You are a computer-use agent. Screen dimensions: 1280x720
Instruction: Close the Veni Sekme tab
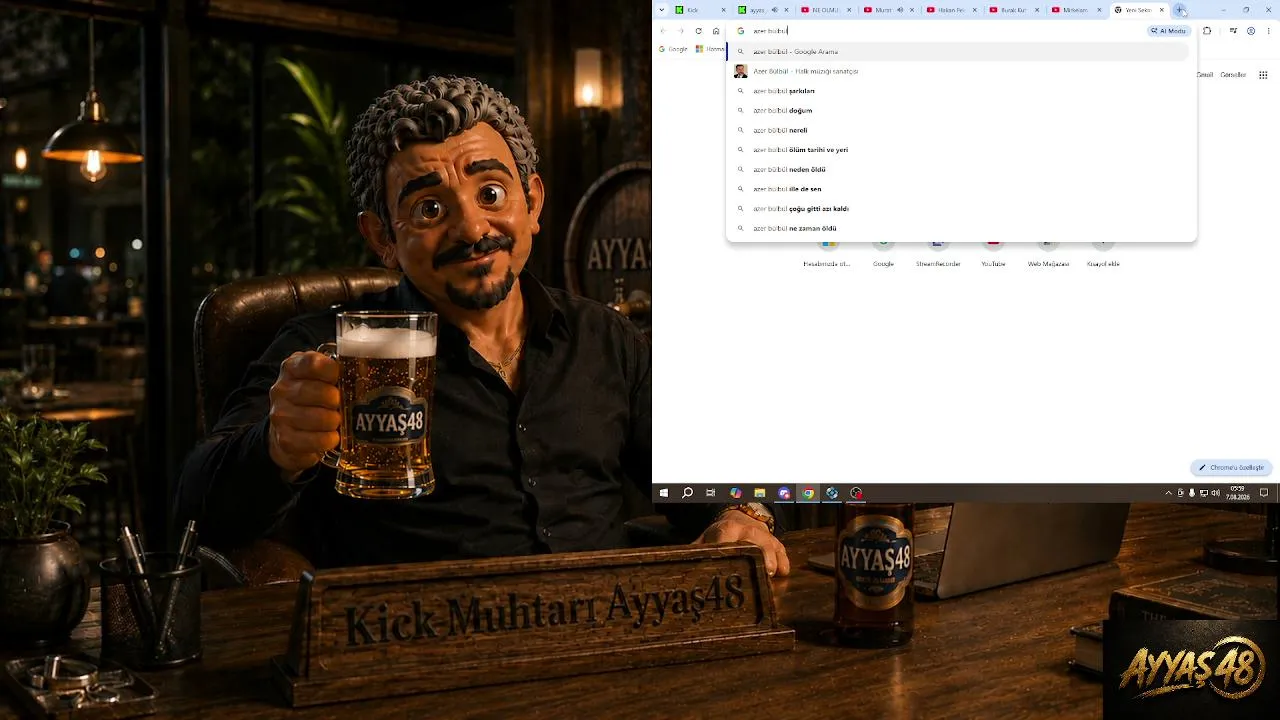[1162, 10]
